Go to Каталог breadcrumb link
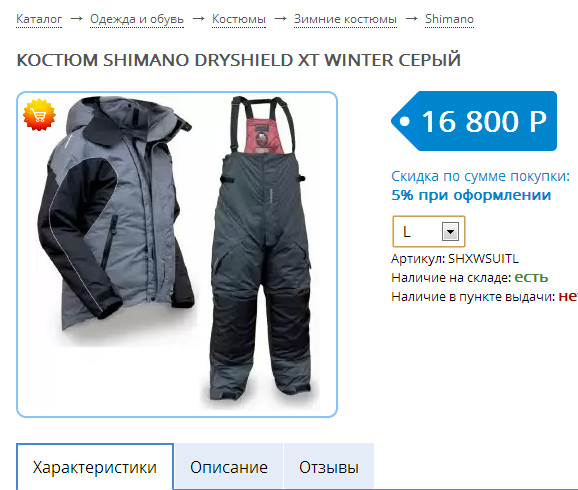 tap(39, 19)
